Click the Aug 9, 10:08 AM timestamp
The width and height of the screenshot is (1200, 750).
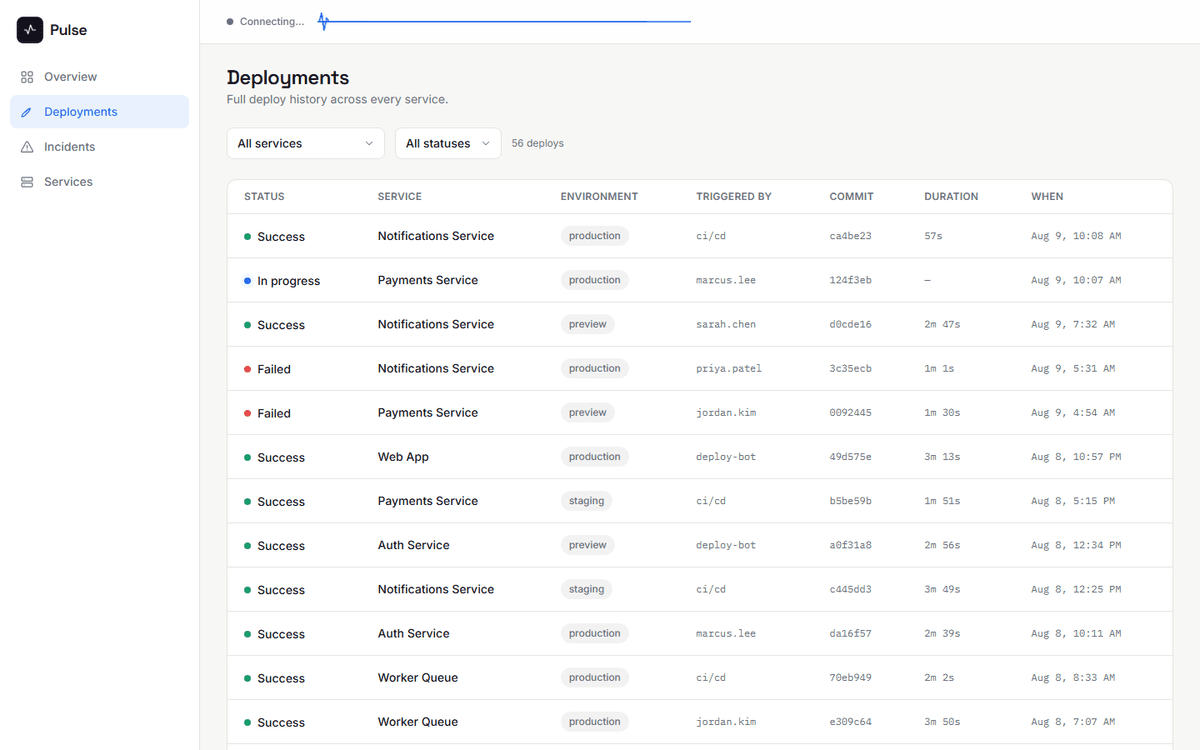pos(1076,236)
